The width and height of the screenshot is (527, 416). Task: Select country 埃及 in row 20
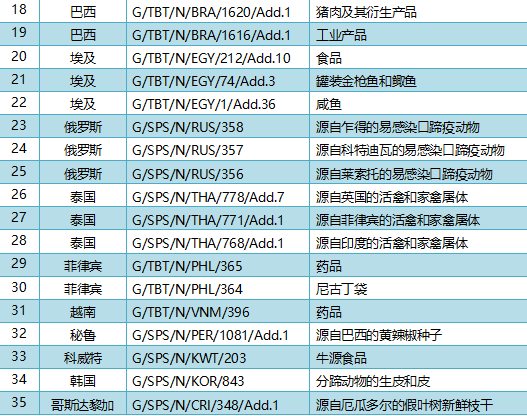(83, 58)
